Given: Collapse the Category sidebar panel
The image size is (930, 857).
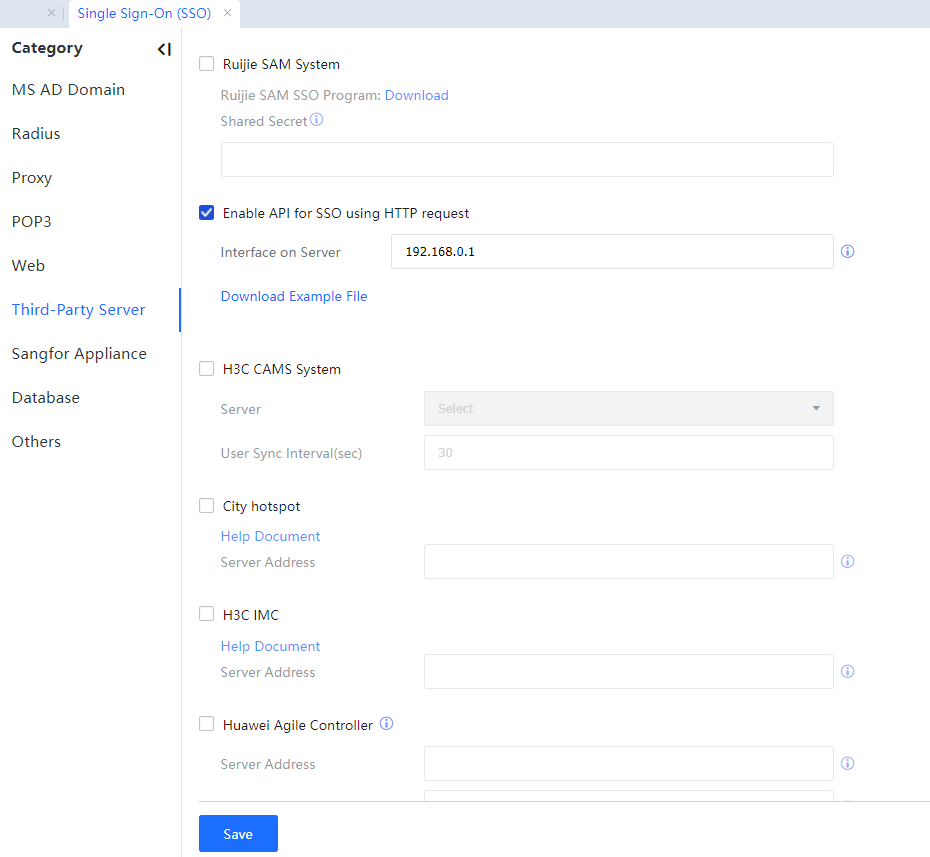Looking at the screenshot, I should 164,49.
